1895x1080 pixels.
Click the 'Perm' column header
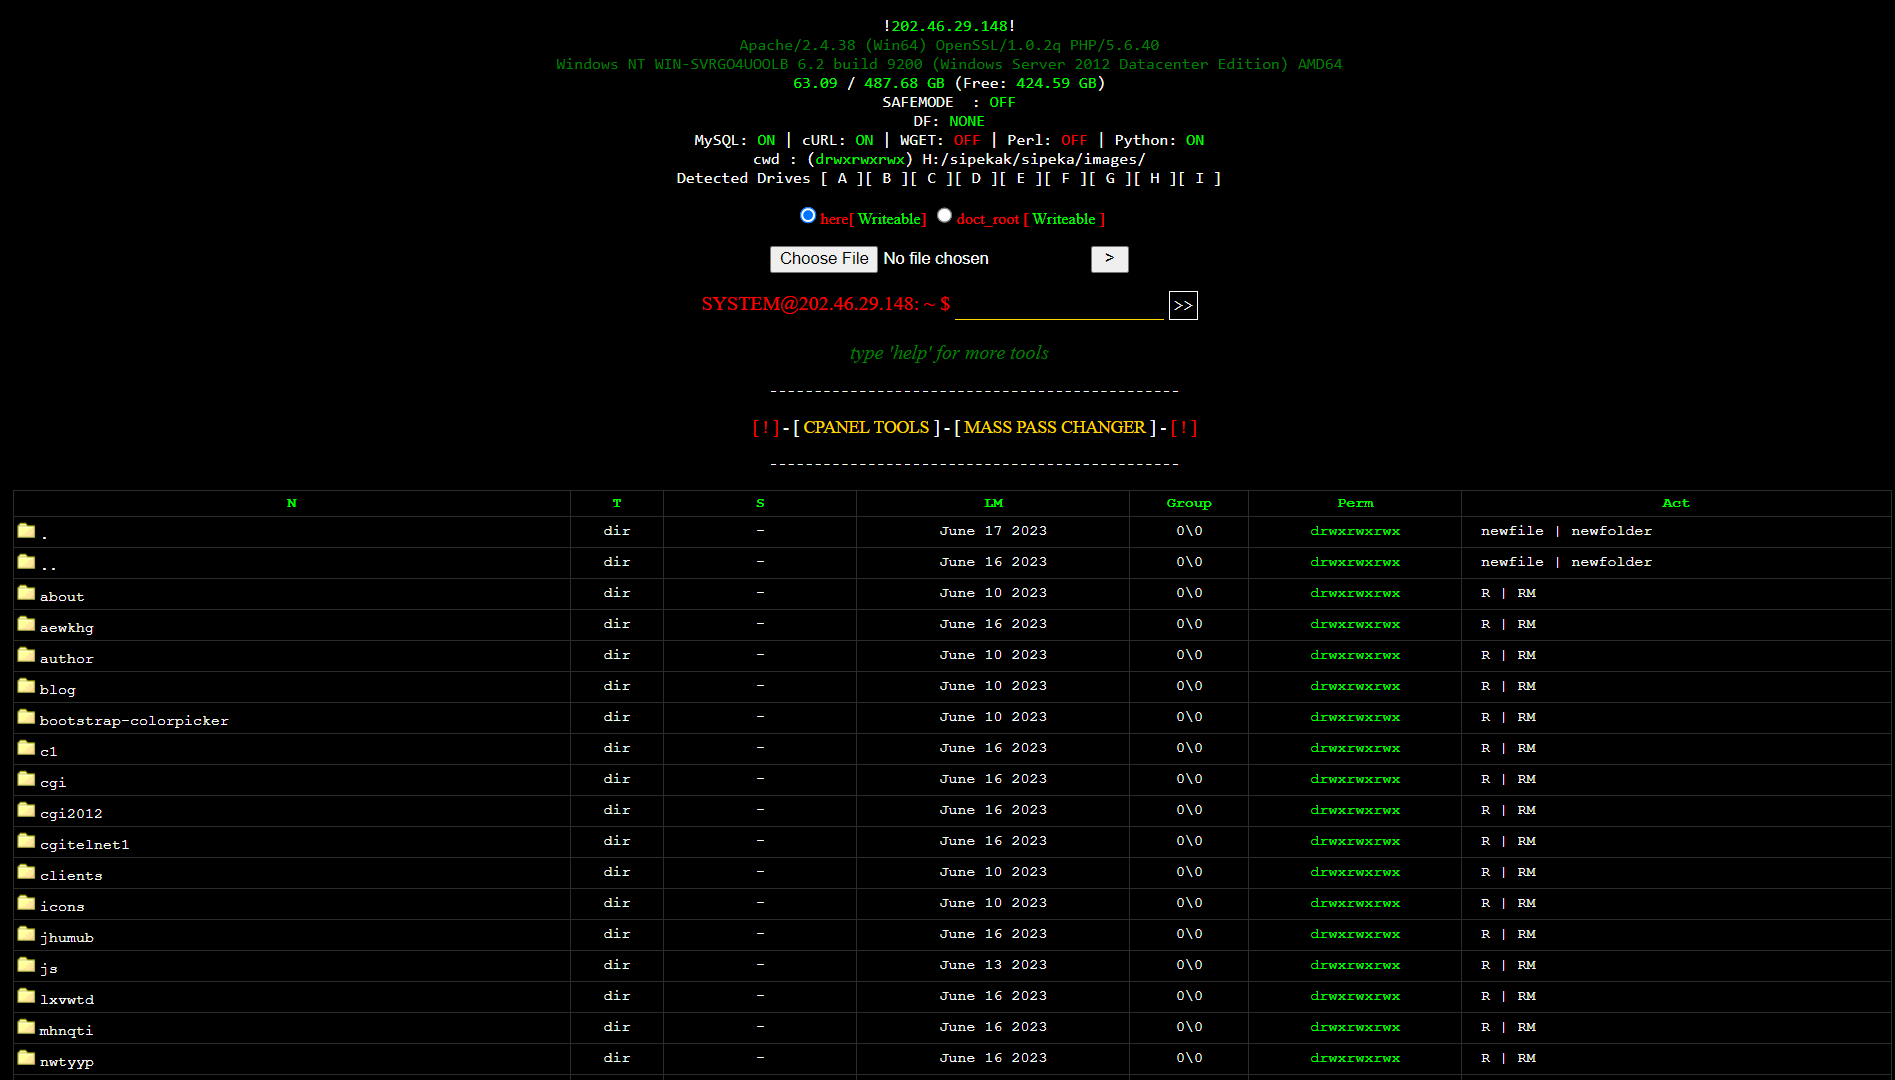pos(1355,503)
